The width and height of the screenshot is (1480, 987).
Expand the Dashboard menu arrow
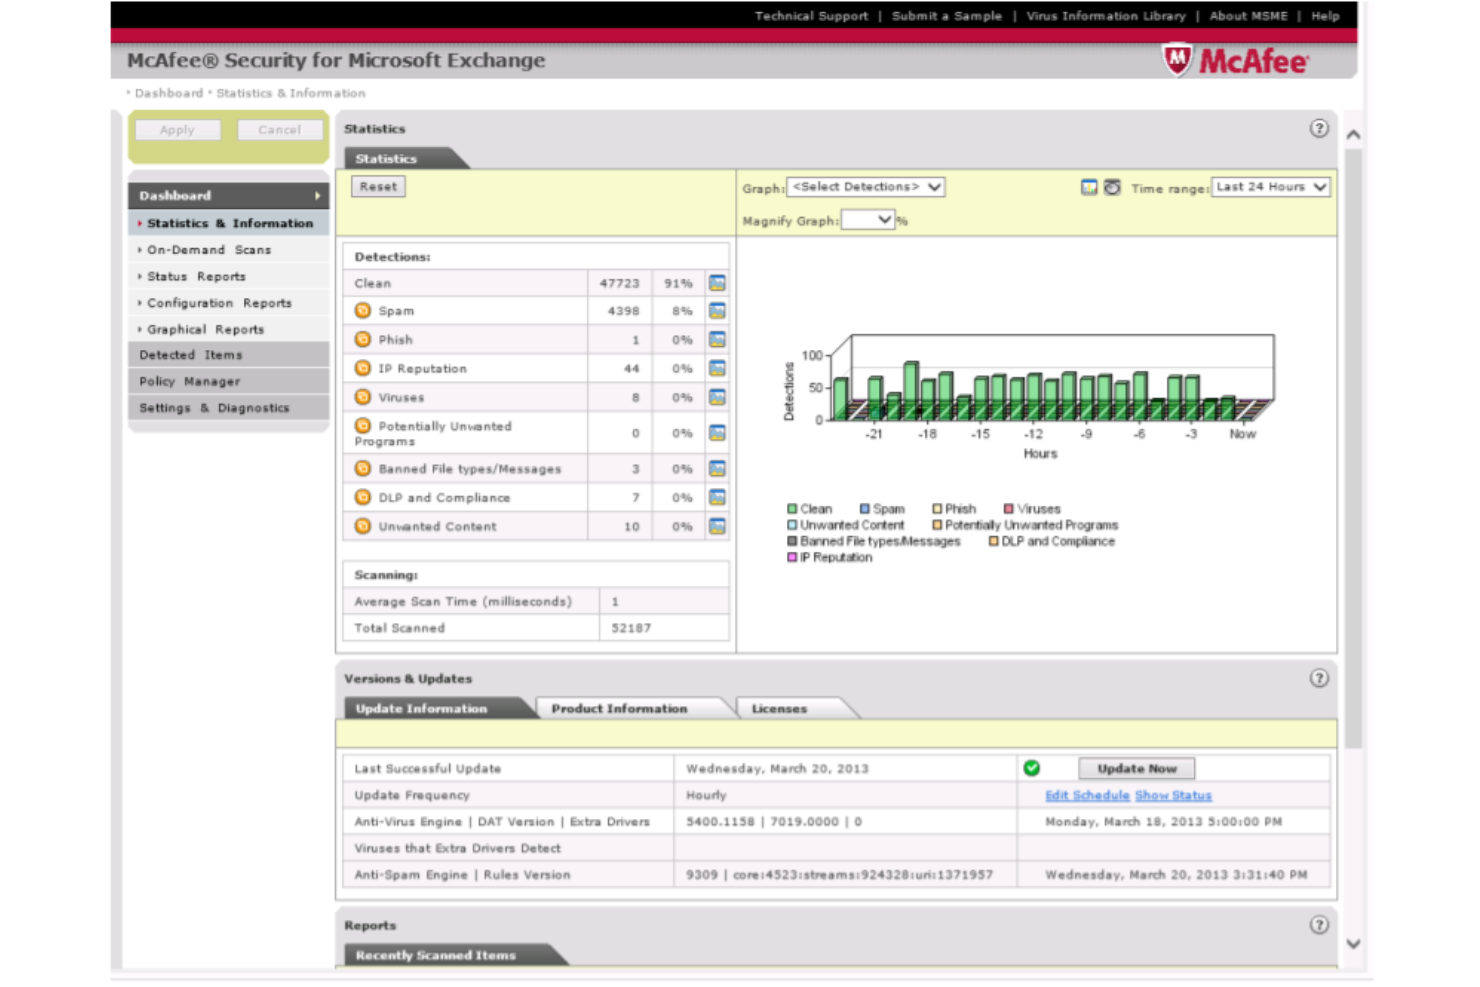(x=318, y=196)
